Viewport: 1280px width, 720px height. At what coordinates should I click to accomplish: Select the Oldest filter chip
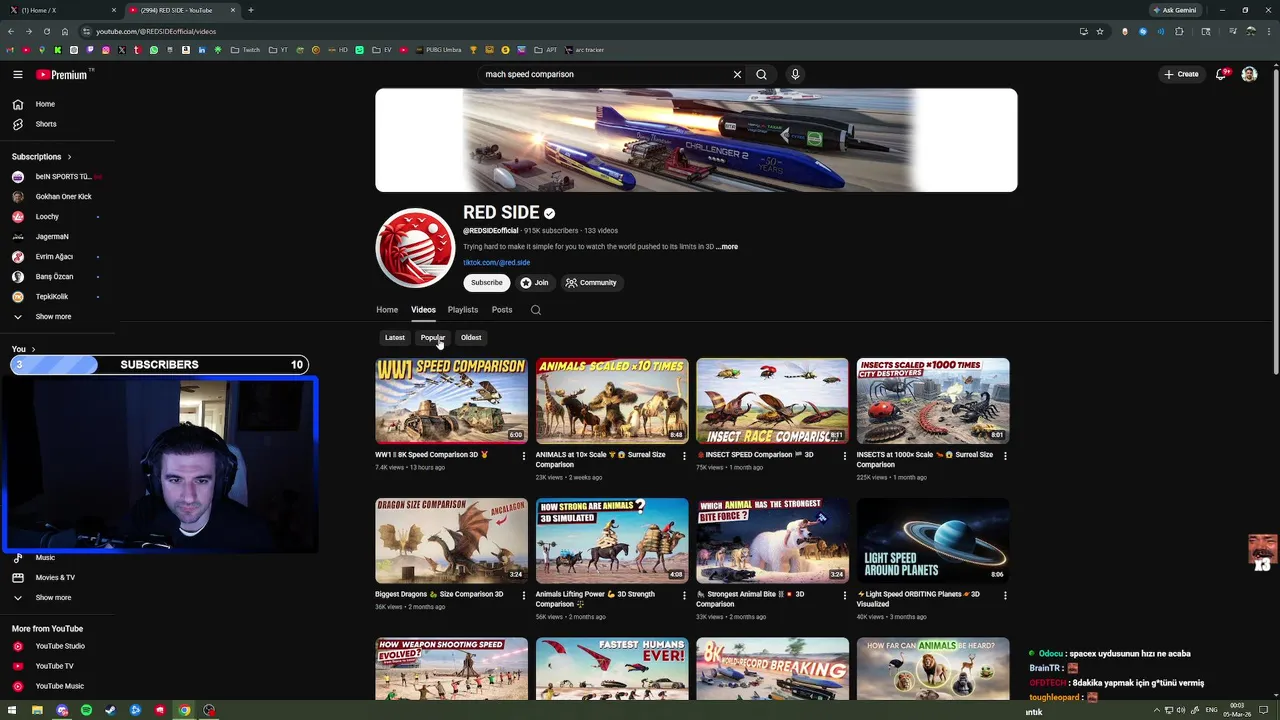(471, 338)
